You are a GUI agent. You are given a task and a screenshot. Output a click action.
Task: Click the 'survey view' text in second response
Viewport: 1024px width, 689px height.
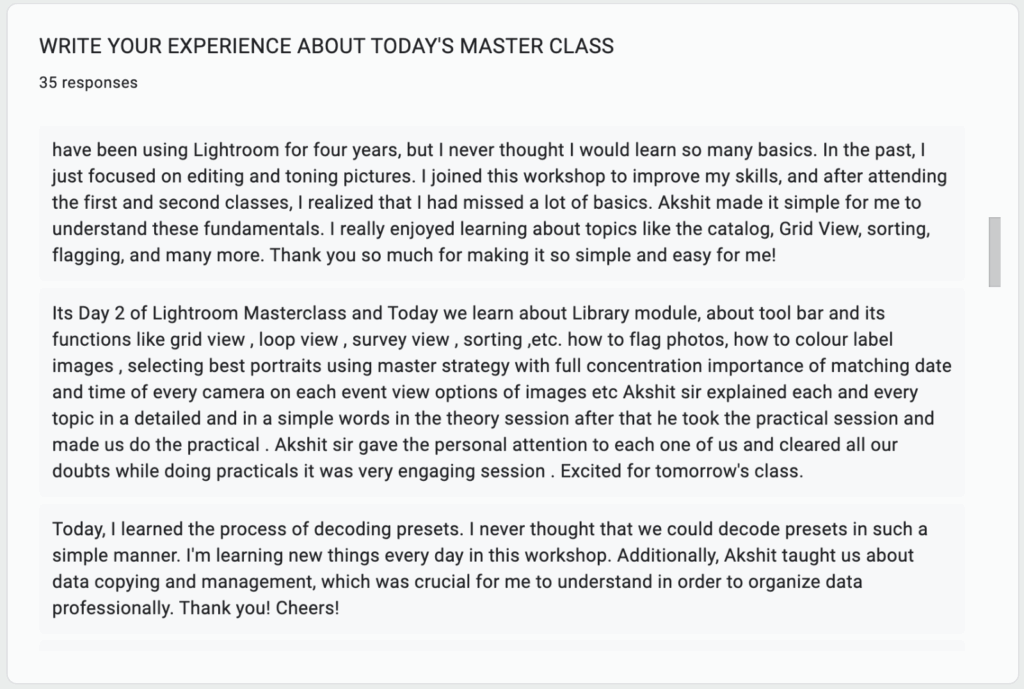[x=400, y=340]
